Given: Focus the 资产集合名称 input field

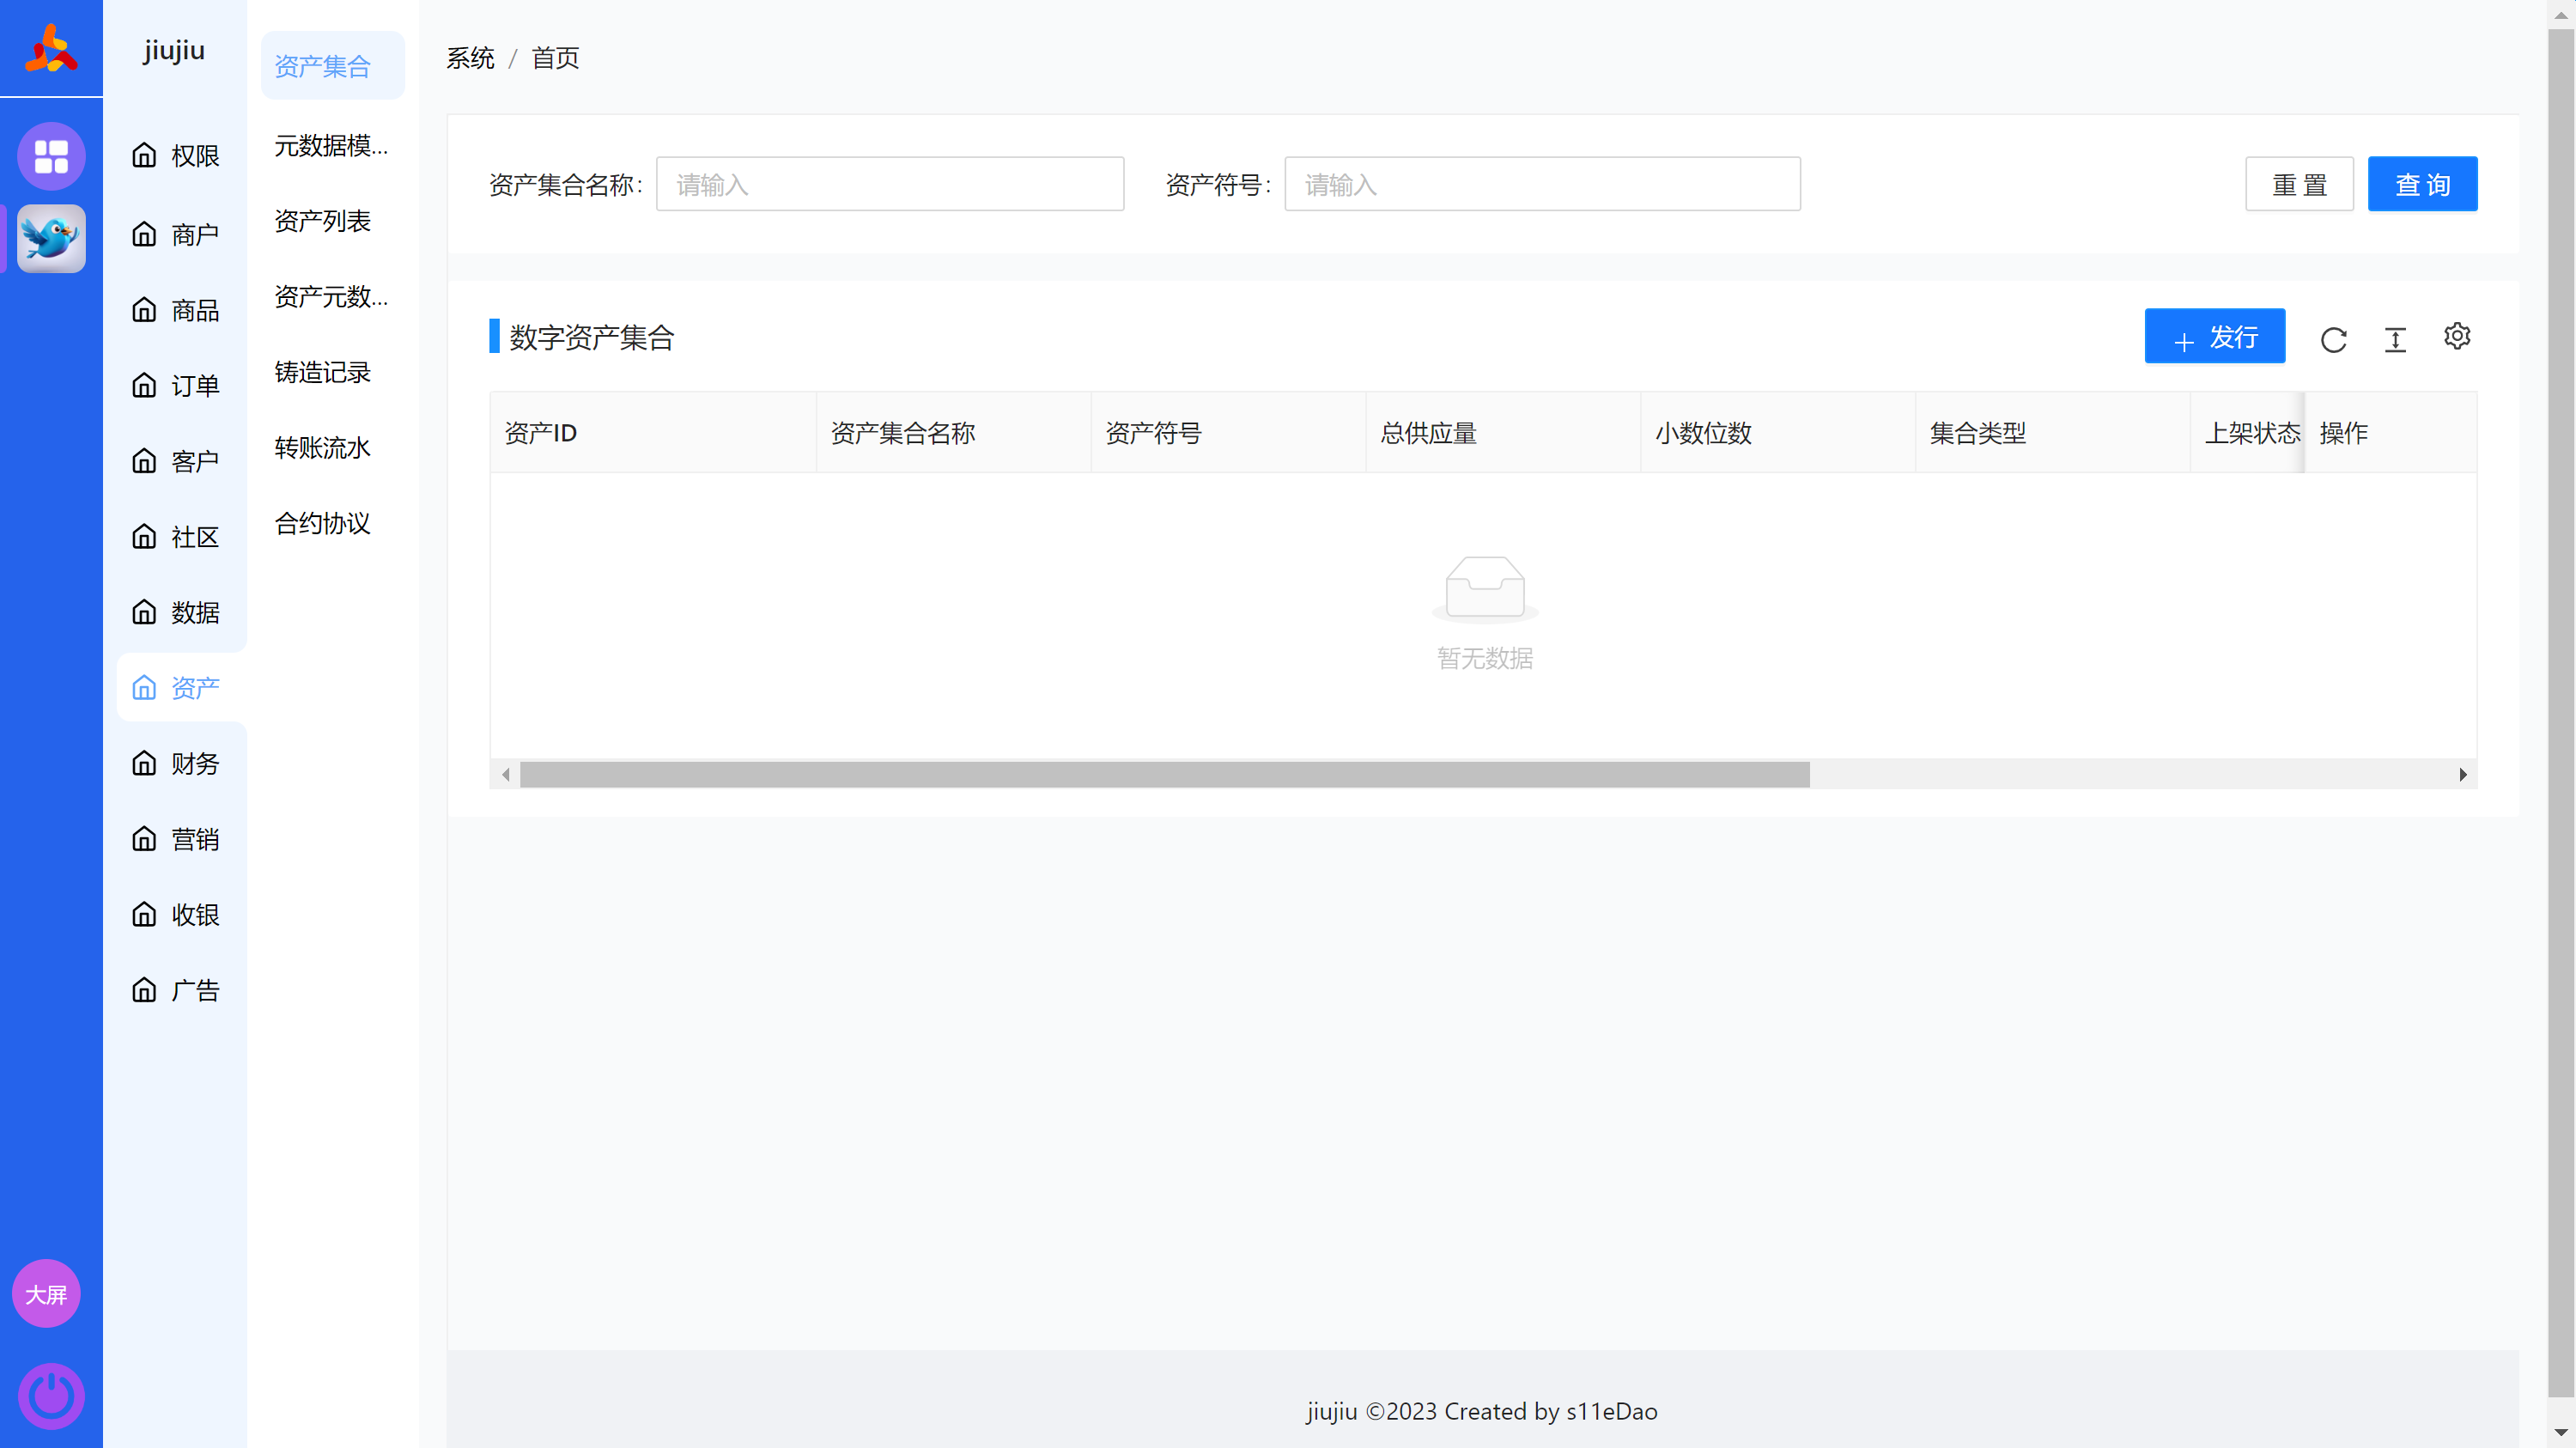Looking at the screenshot, I should 889,184.
